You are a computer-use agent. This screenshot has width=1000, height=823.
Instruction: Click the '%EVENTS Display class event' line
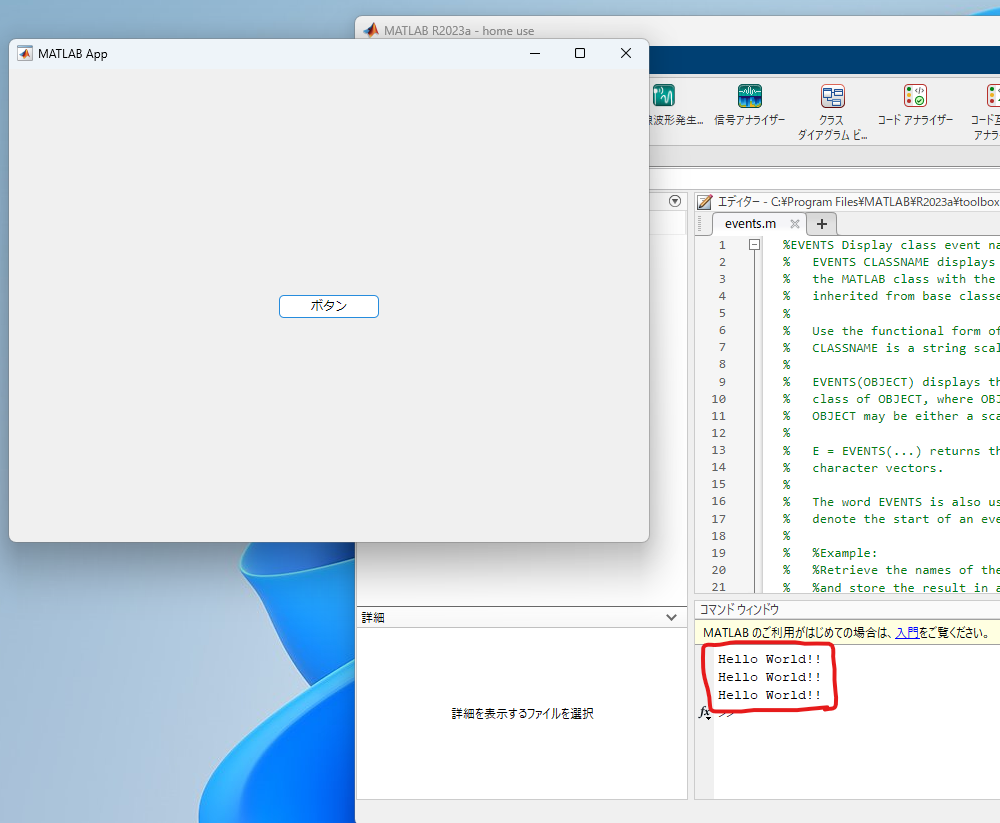891,245
